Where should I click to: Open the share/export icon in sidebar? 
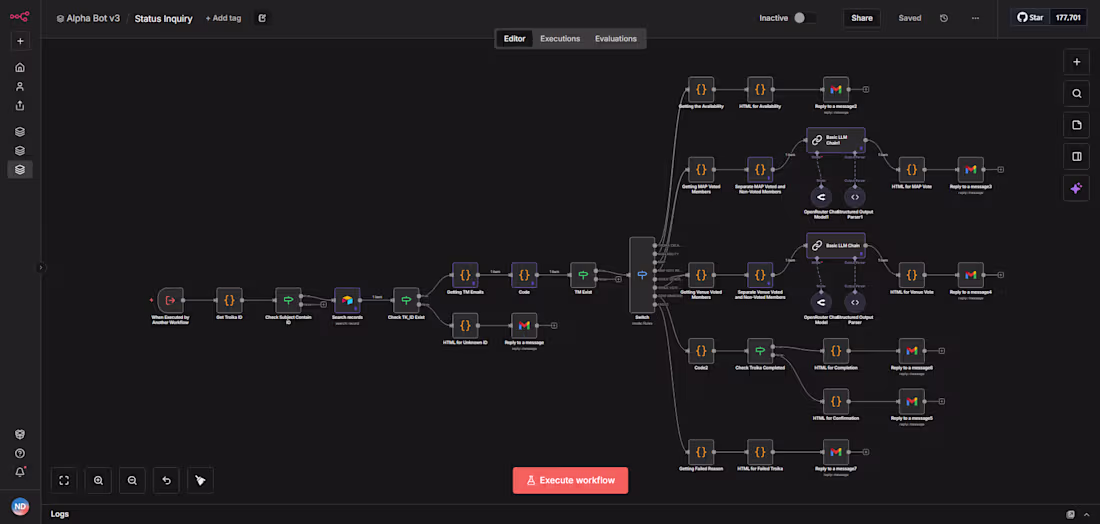20,105
